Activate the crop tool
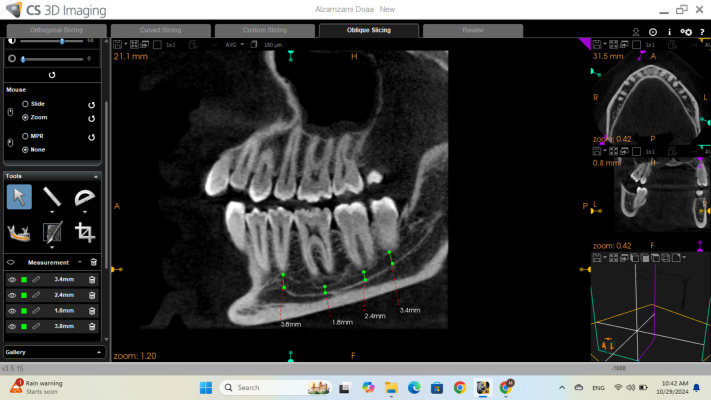The height and width of the screenshot is (400, 711). 84,232
